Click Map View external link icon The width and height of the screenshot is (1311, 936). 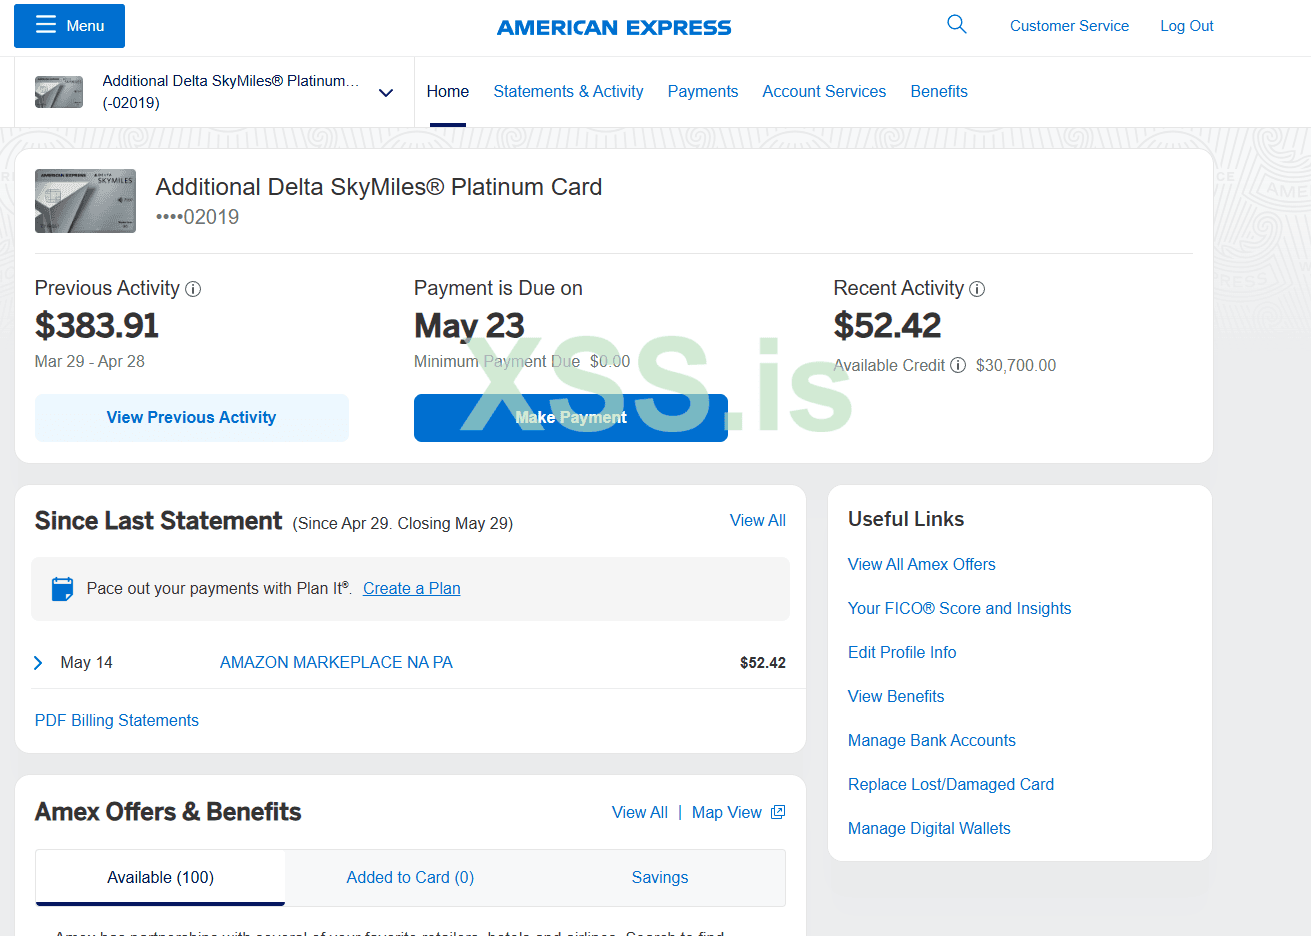(778, 812)
